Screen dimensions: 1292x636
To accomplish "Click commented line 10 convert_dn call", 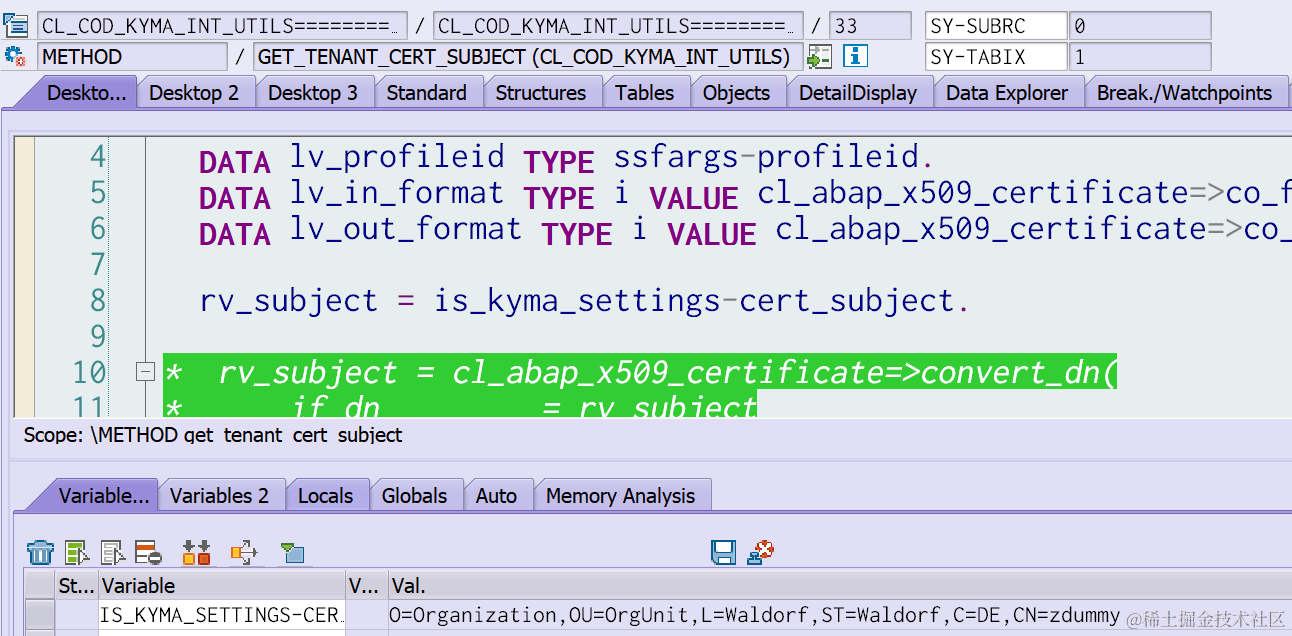I will (640, 372).
